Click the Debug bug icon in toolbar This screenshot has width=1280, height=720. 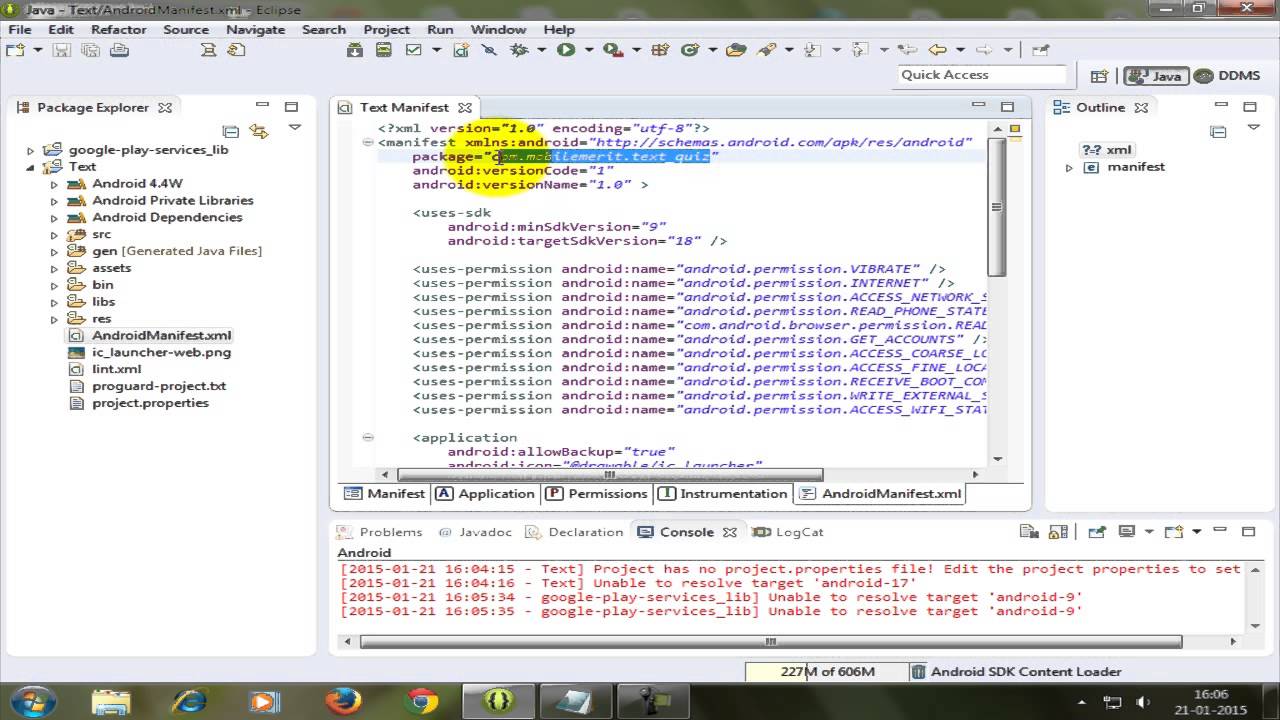click(x=518, y=50)
